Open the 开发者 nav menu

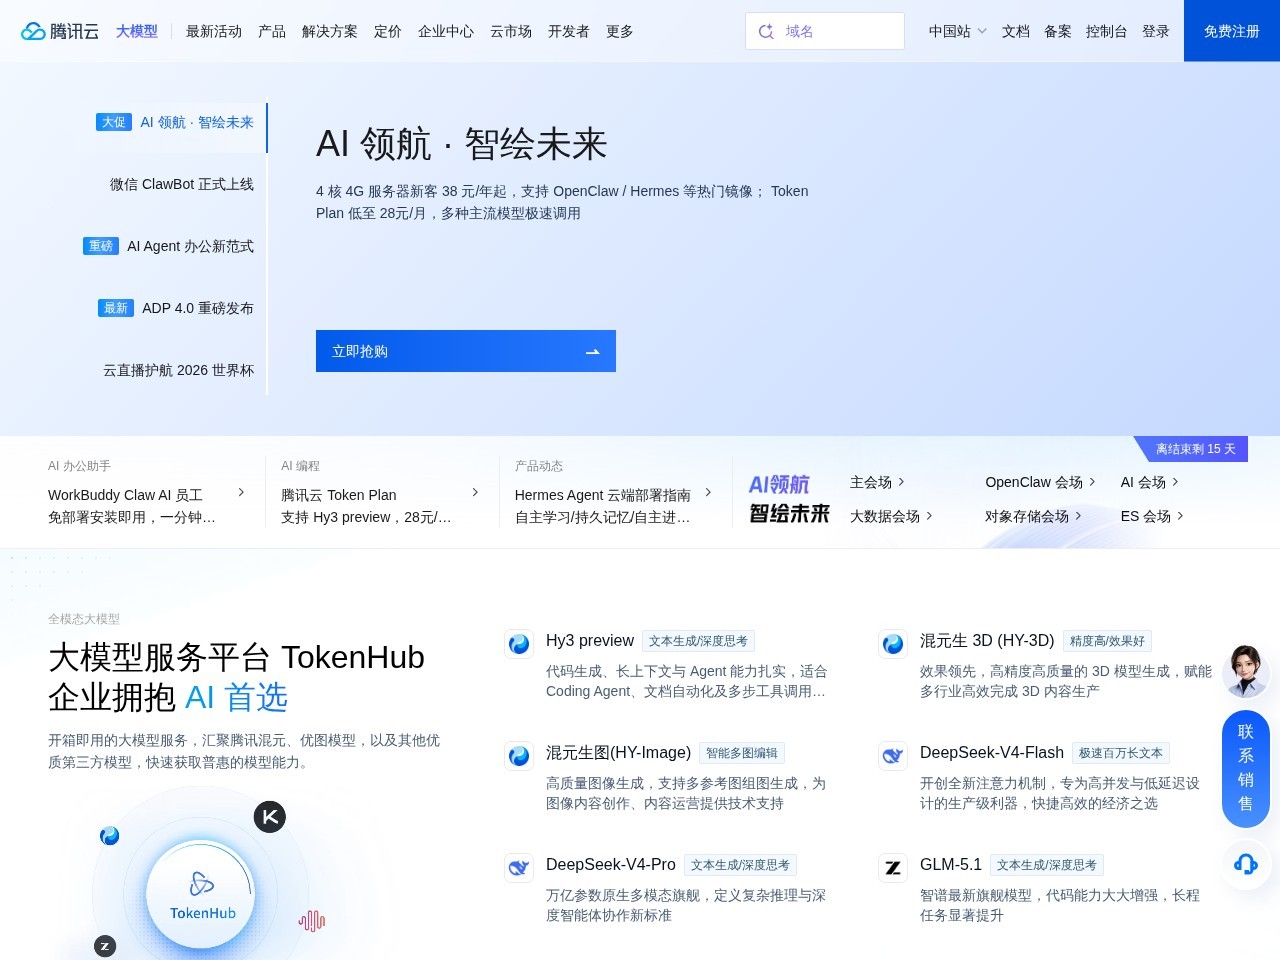[x=569, y=31]
